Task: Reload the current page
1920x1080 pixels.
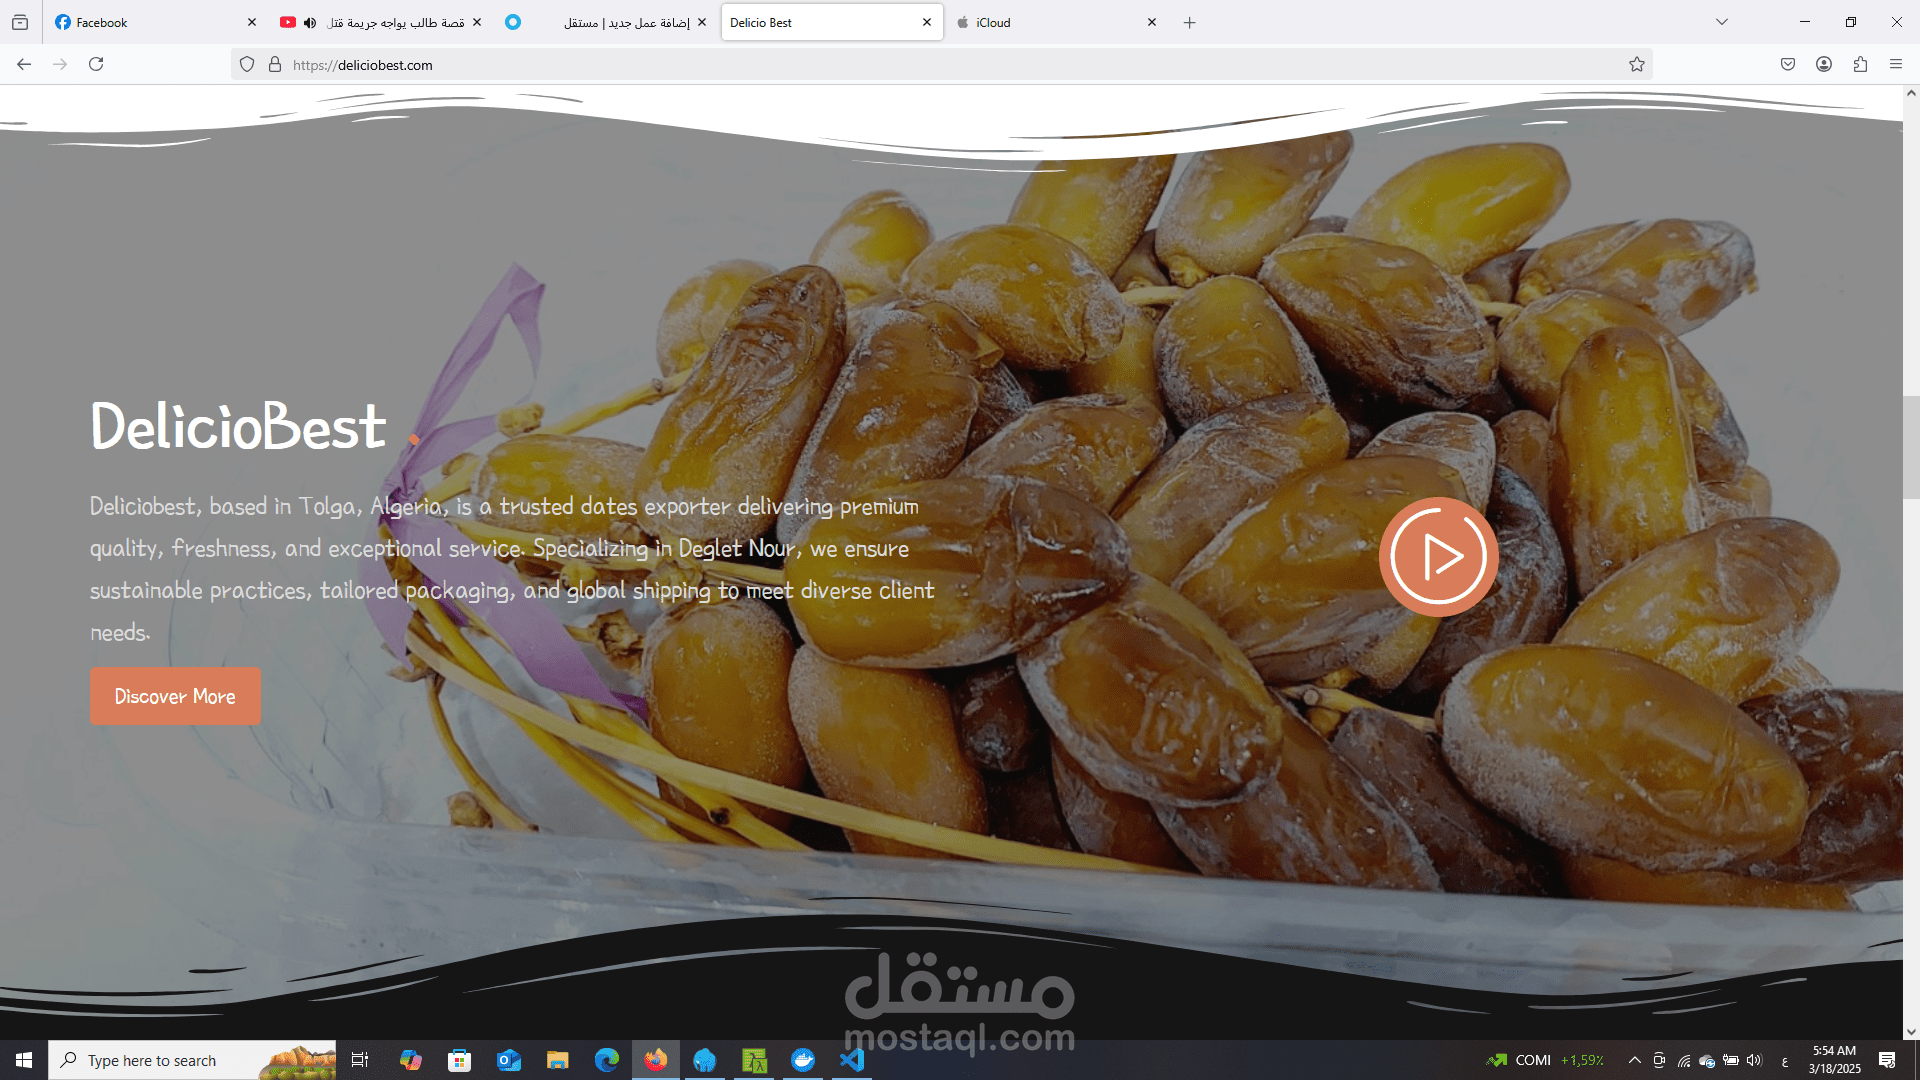Action: click(96, 65)
